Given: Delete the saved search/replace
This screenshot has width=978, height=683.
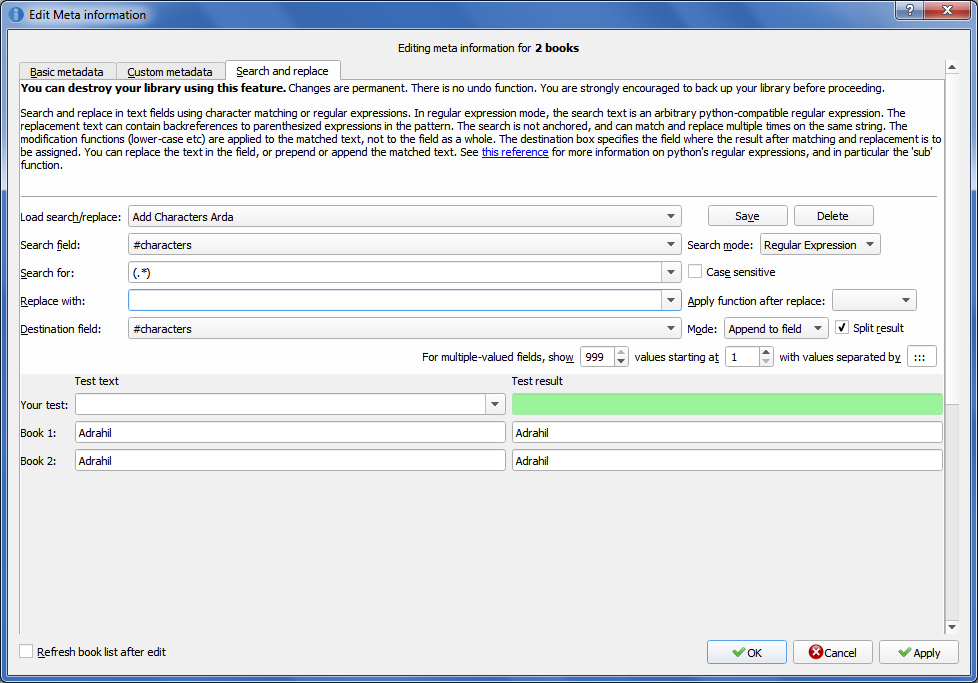Looking at the screenshot, I should point(833,216).
